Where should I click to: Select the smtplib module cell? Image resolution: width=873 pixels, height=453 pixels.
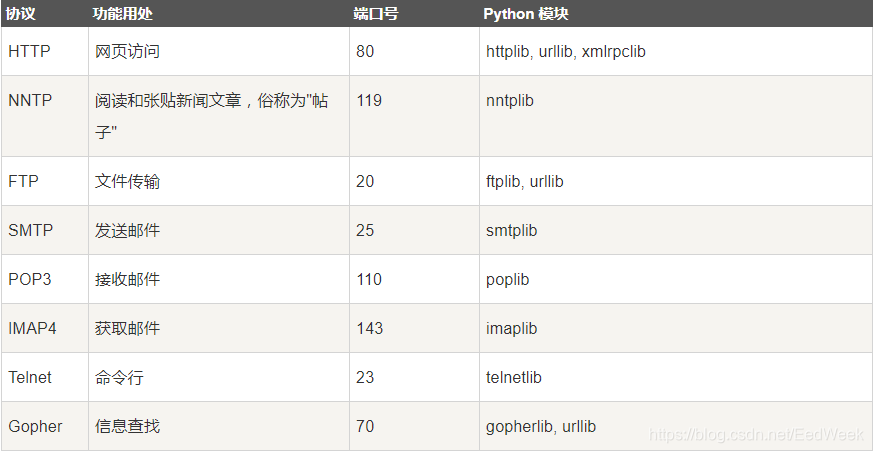(676, 230)
